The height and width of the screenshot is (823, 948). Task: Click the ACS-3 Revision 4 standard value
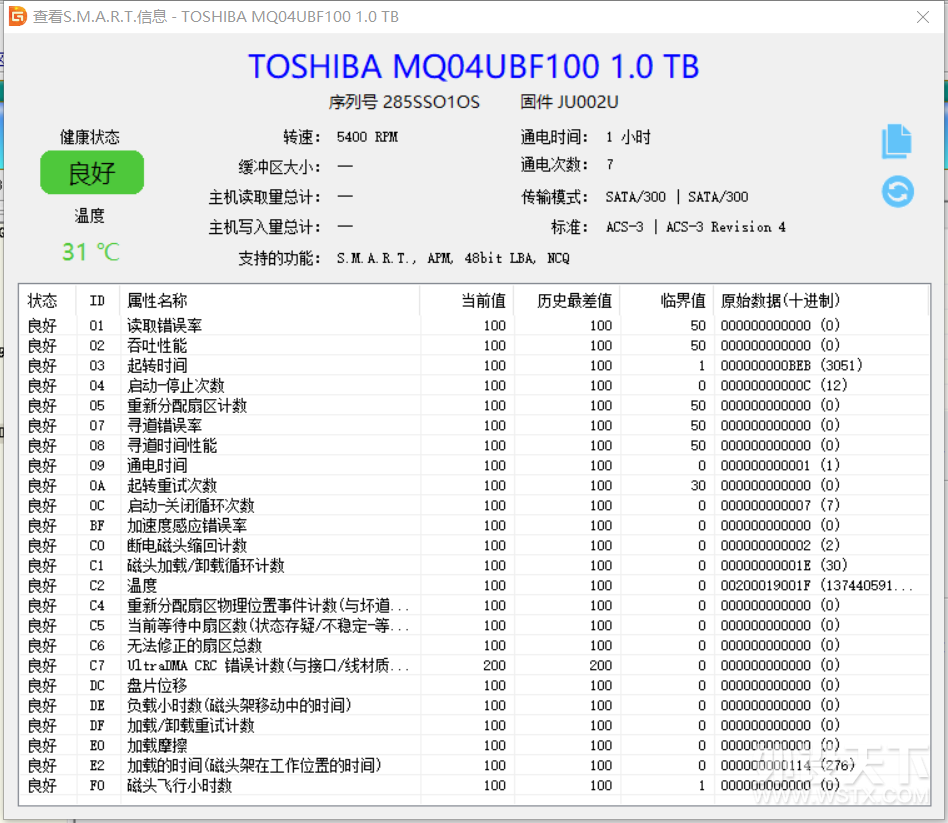coord(695,227)
